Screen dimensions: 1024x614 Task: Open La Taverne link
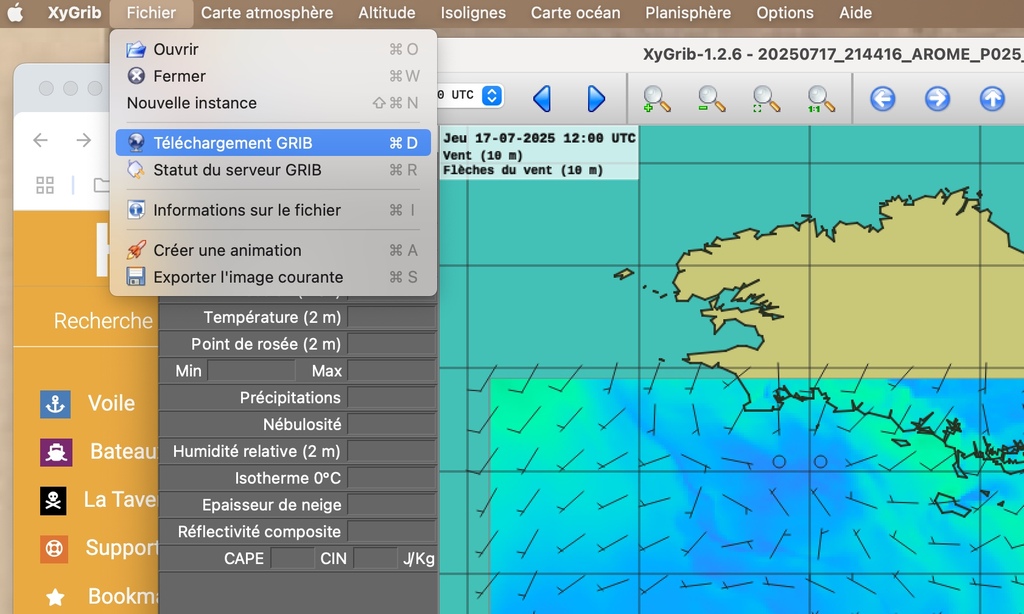pyautogui.click(x=120, y=500)
